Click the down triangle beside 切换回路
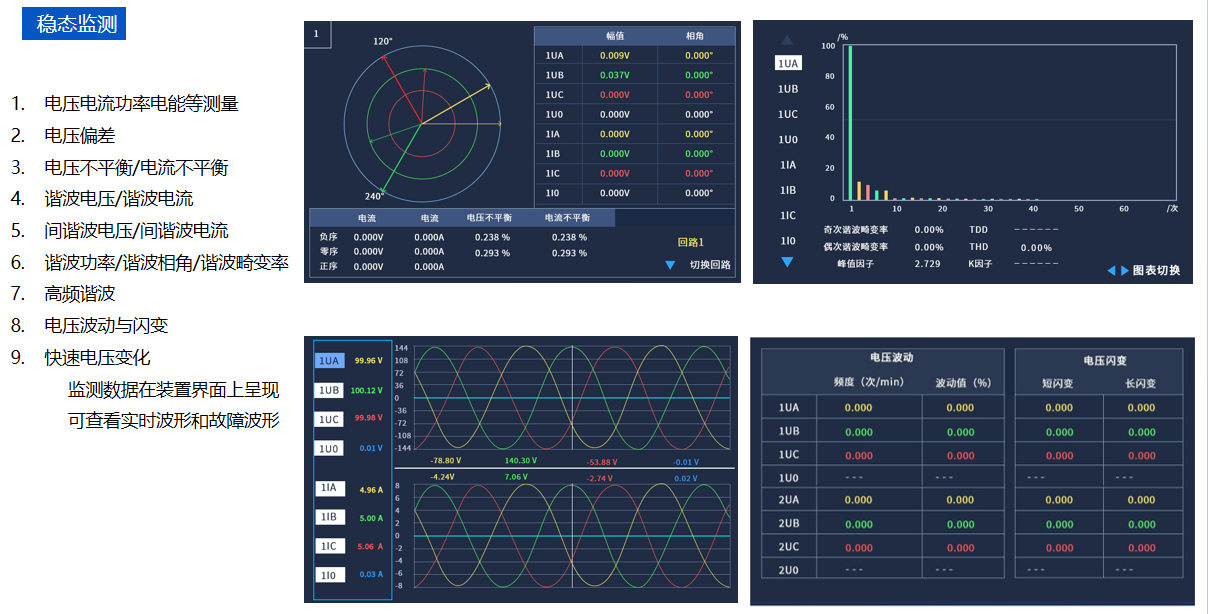Viewport: 1208px width, 614px height. pos(670,266)
